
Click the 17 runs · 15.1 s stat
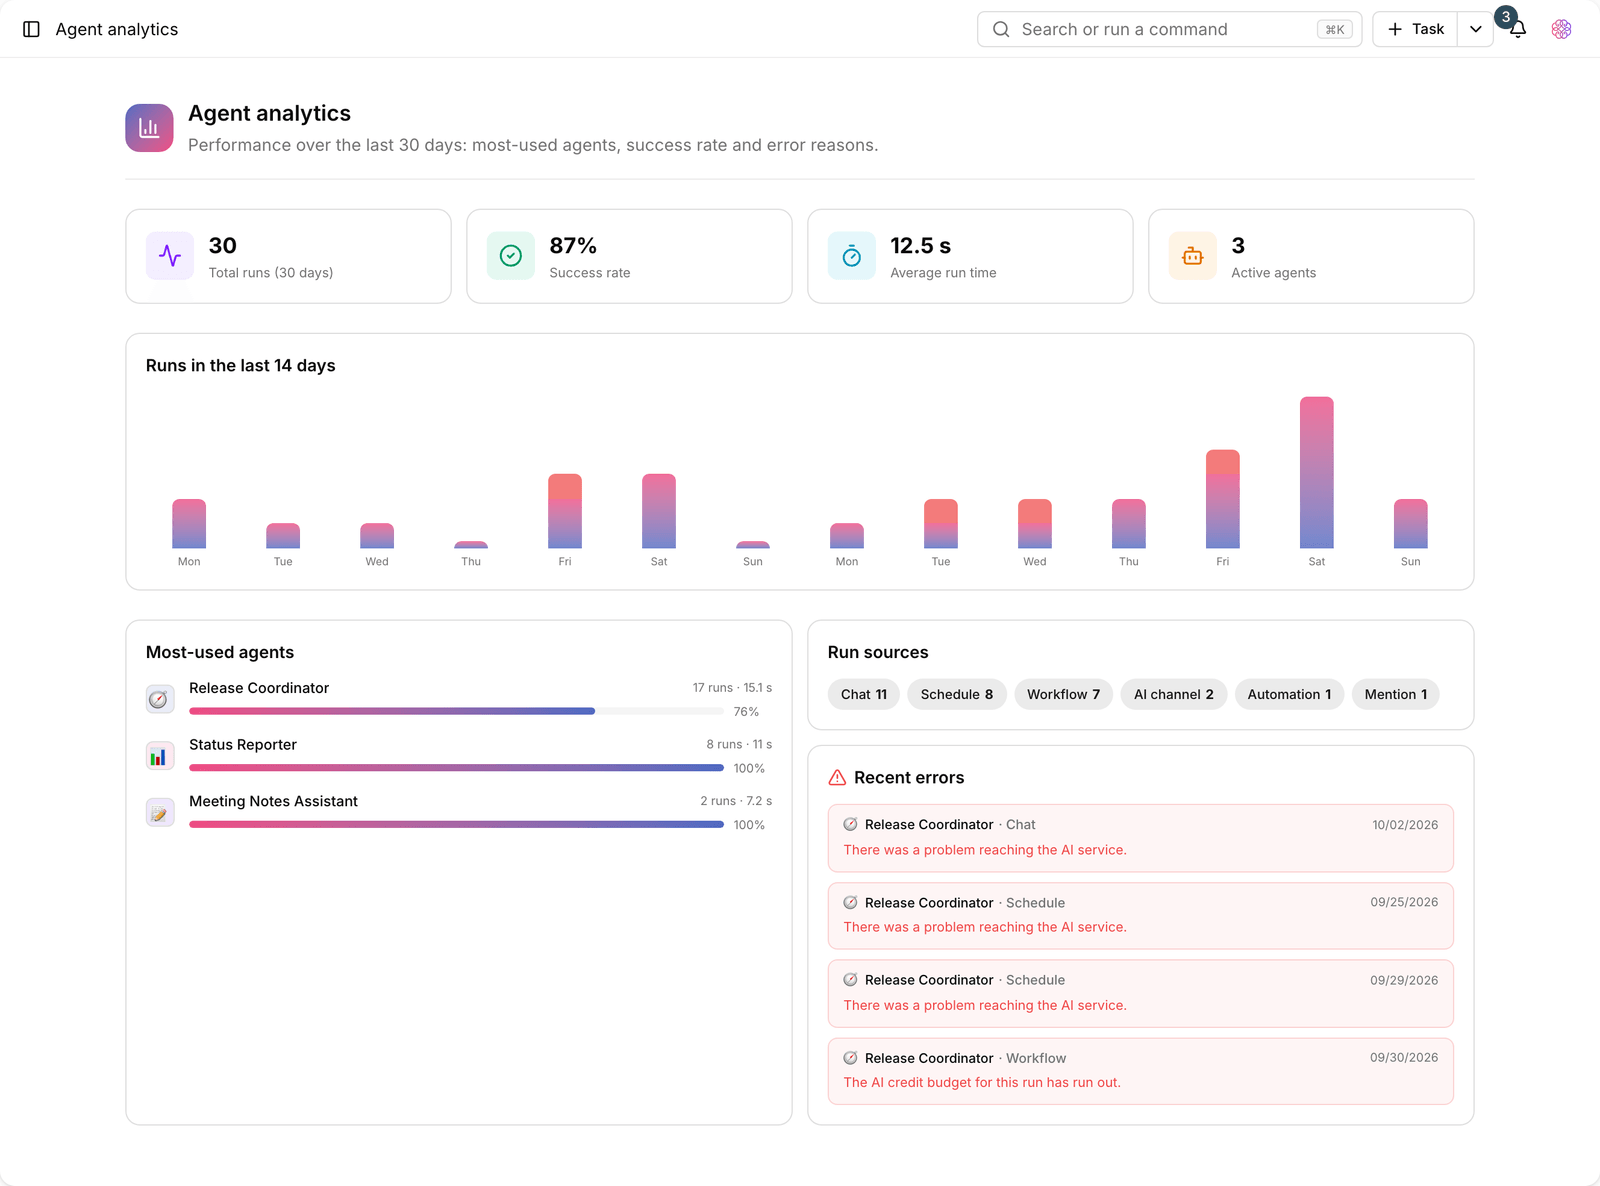coord(732,688)
